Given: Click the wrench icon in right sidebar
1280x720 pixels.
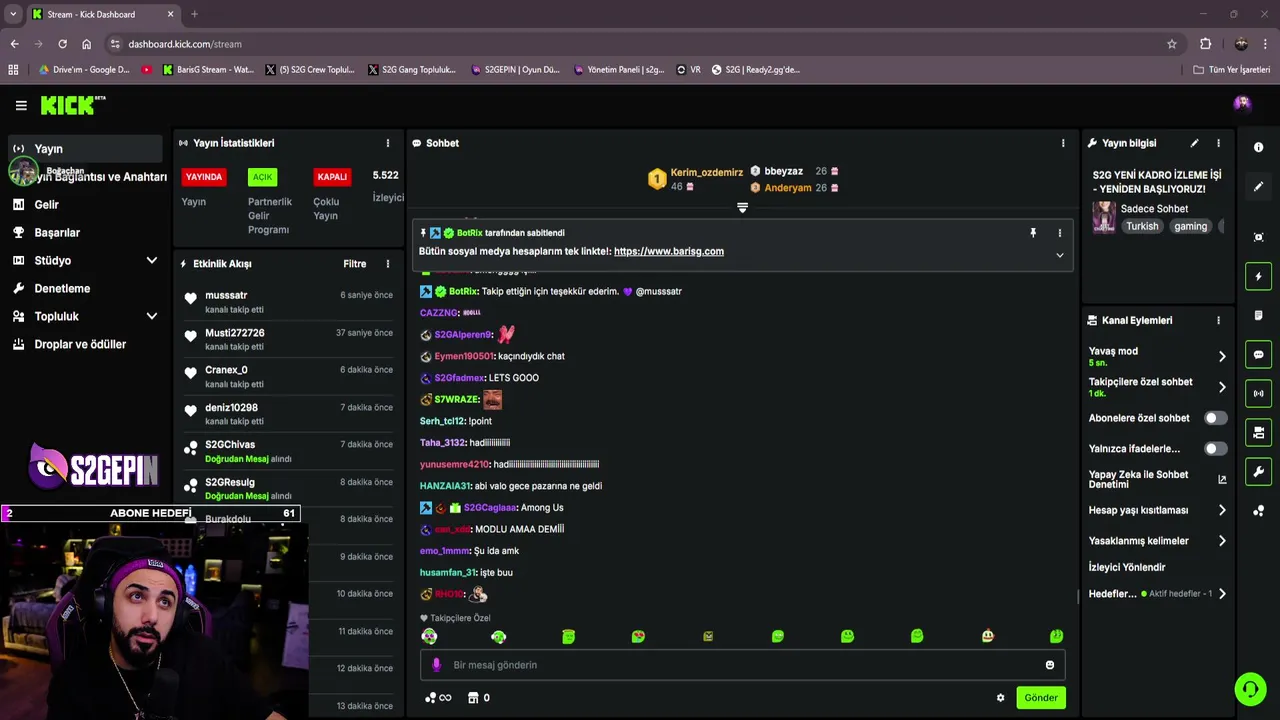Looking at the screenshot, I should 1258,471.
